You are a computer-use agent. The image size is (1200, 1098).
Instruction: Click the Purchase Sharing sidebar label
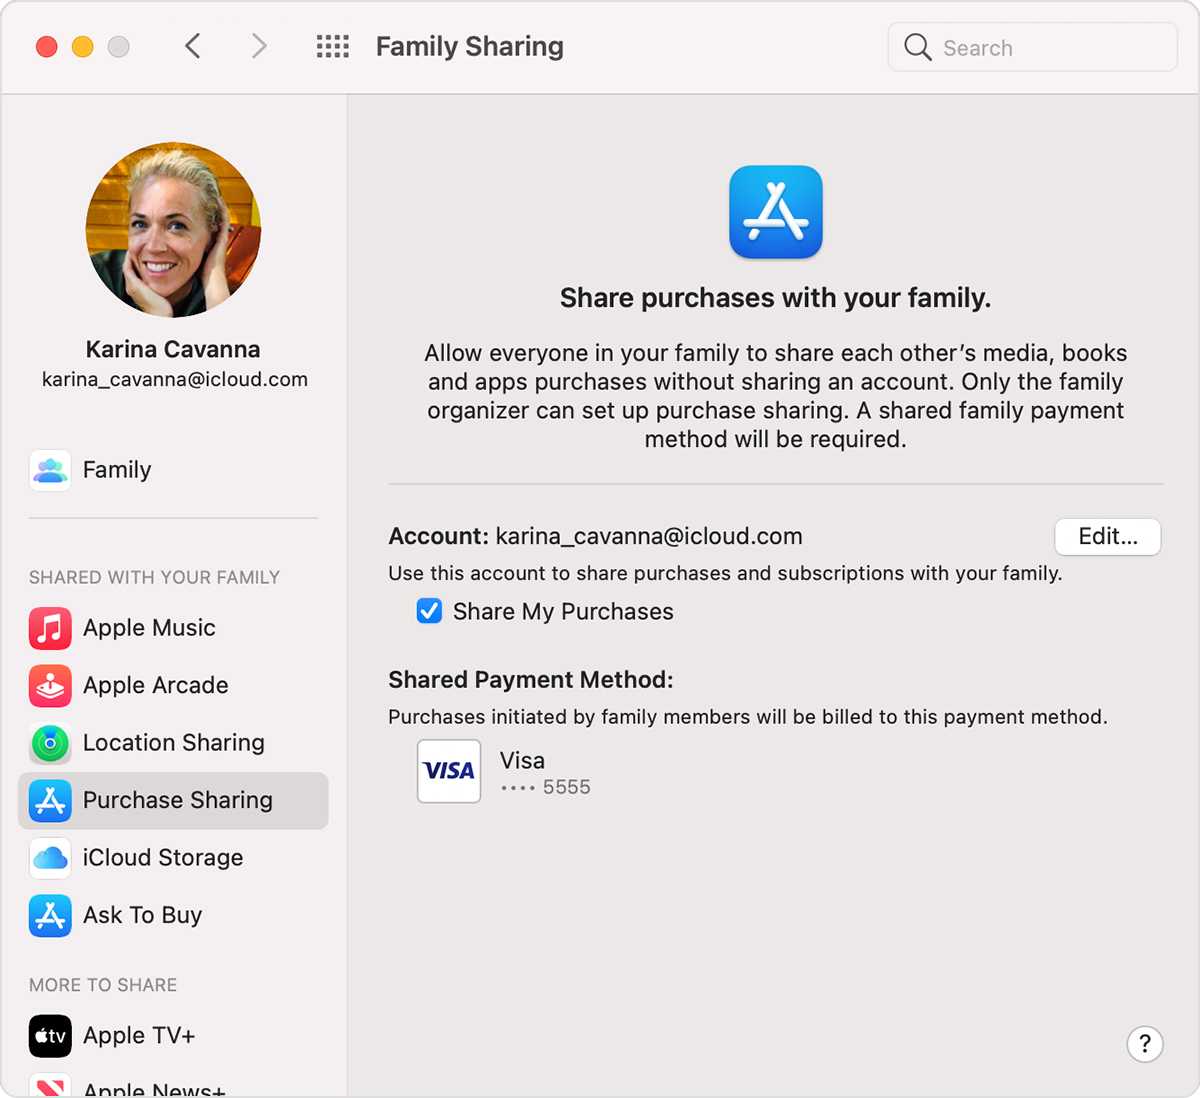[x=178, y=801]
